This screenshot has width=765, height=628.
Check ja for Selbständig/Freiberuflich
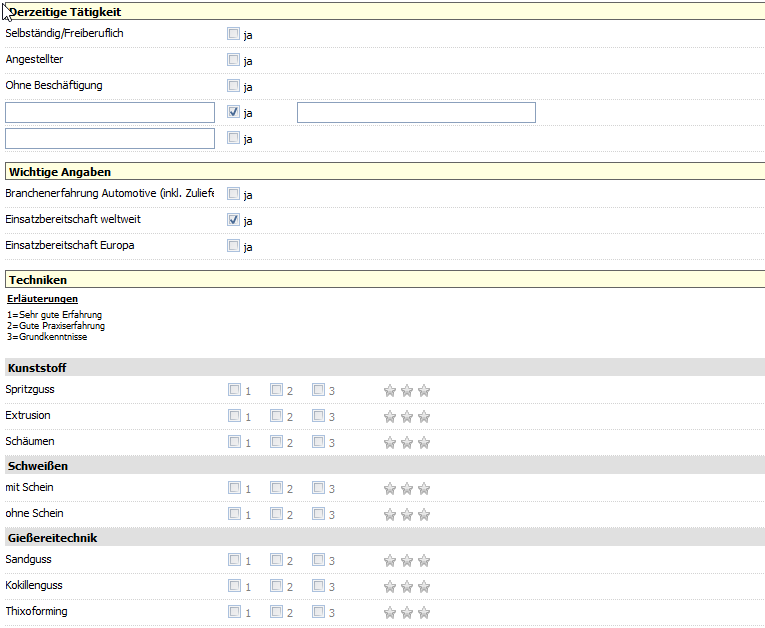[x=233, y=33]
